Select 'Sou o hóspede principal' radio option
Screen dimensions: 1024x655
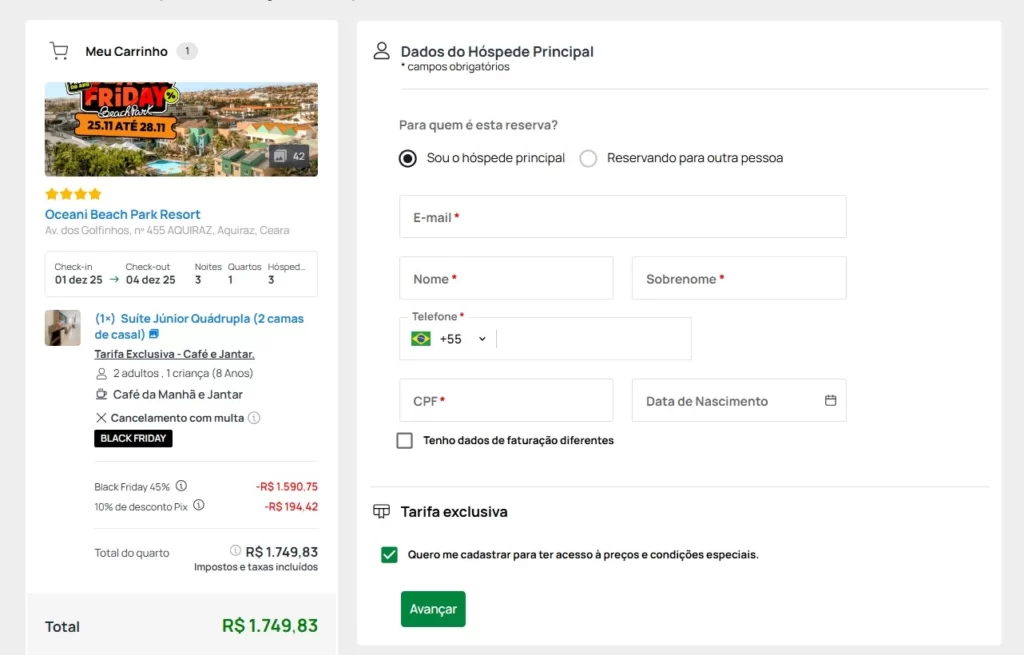click(x=408, y=158)
